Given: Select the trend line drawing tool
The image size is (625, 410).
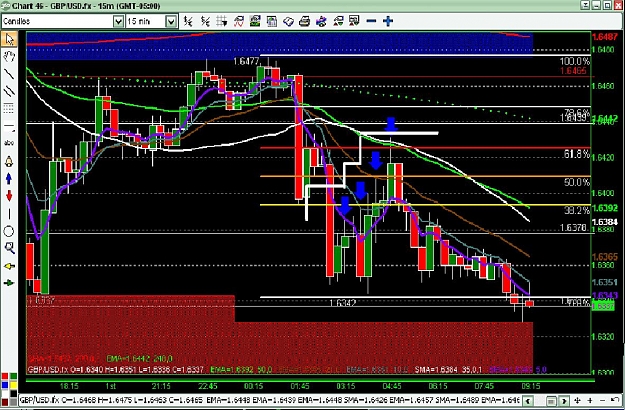Looking at the screenshot, I should [x=9, y=74].
